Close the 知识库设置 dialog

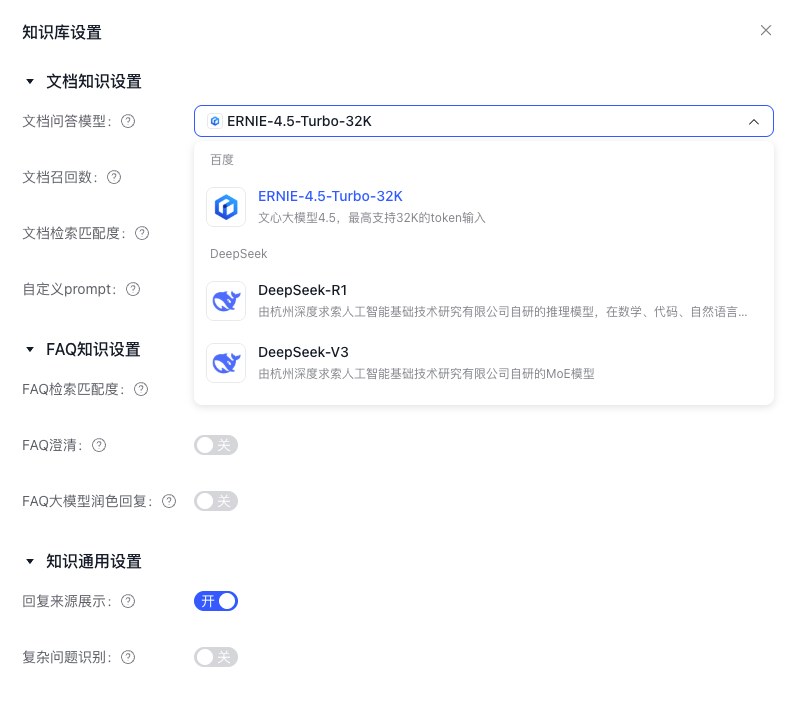coord(765,31)
